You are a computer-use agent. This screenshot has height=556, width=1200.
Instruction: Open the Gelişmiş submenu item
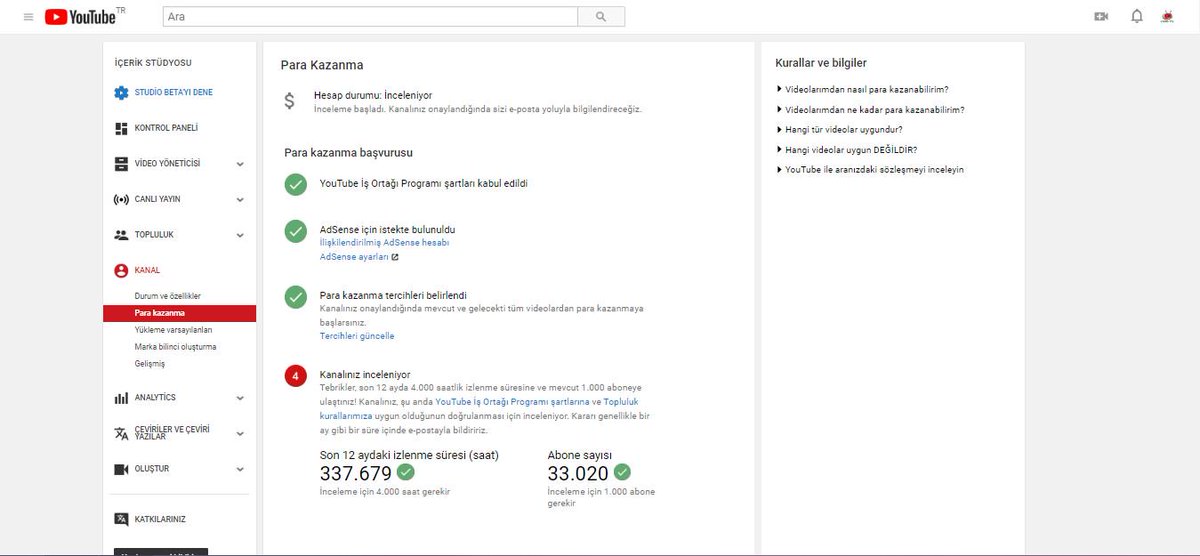(x=150, y=364)
